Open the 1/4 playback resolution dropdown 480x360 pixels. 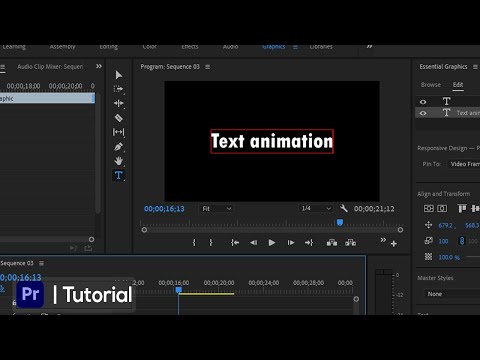(316, 209)
